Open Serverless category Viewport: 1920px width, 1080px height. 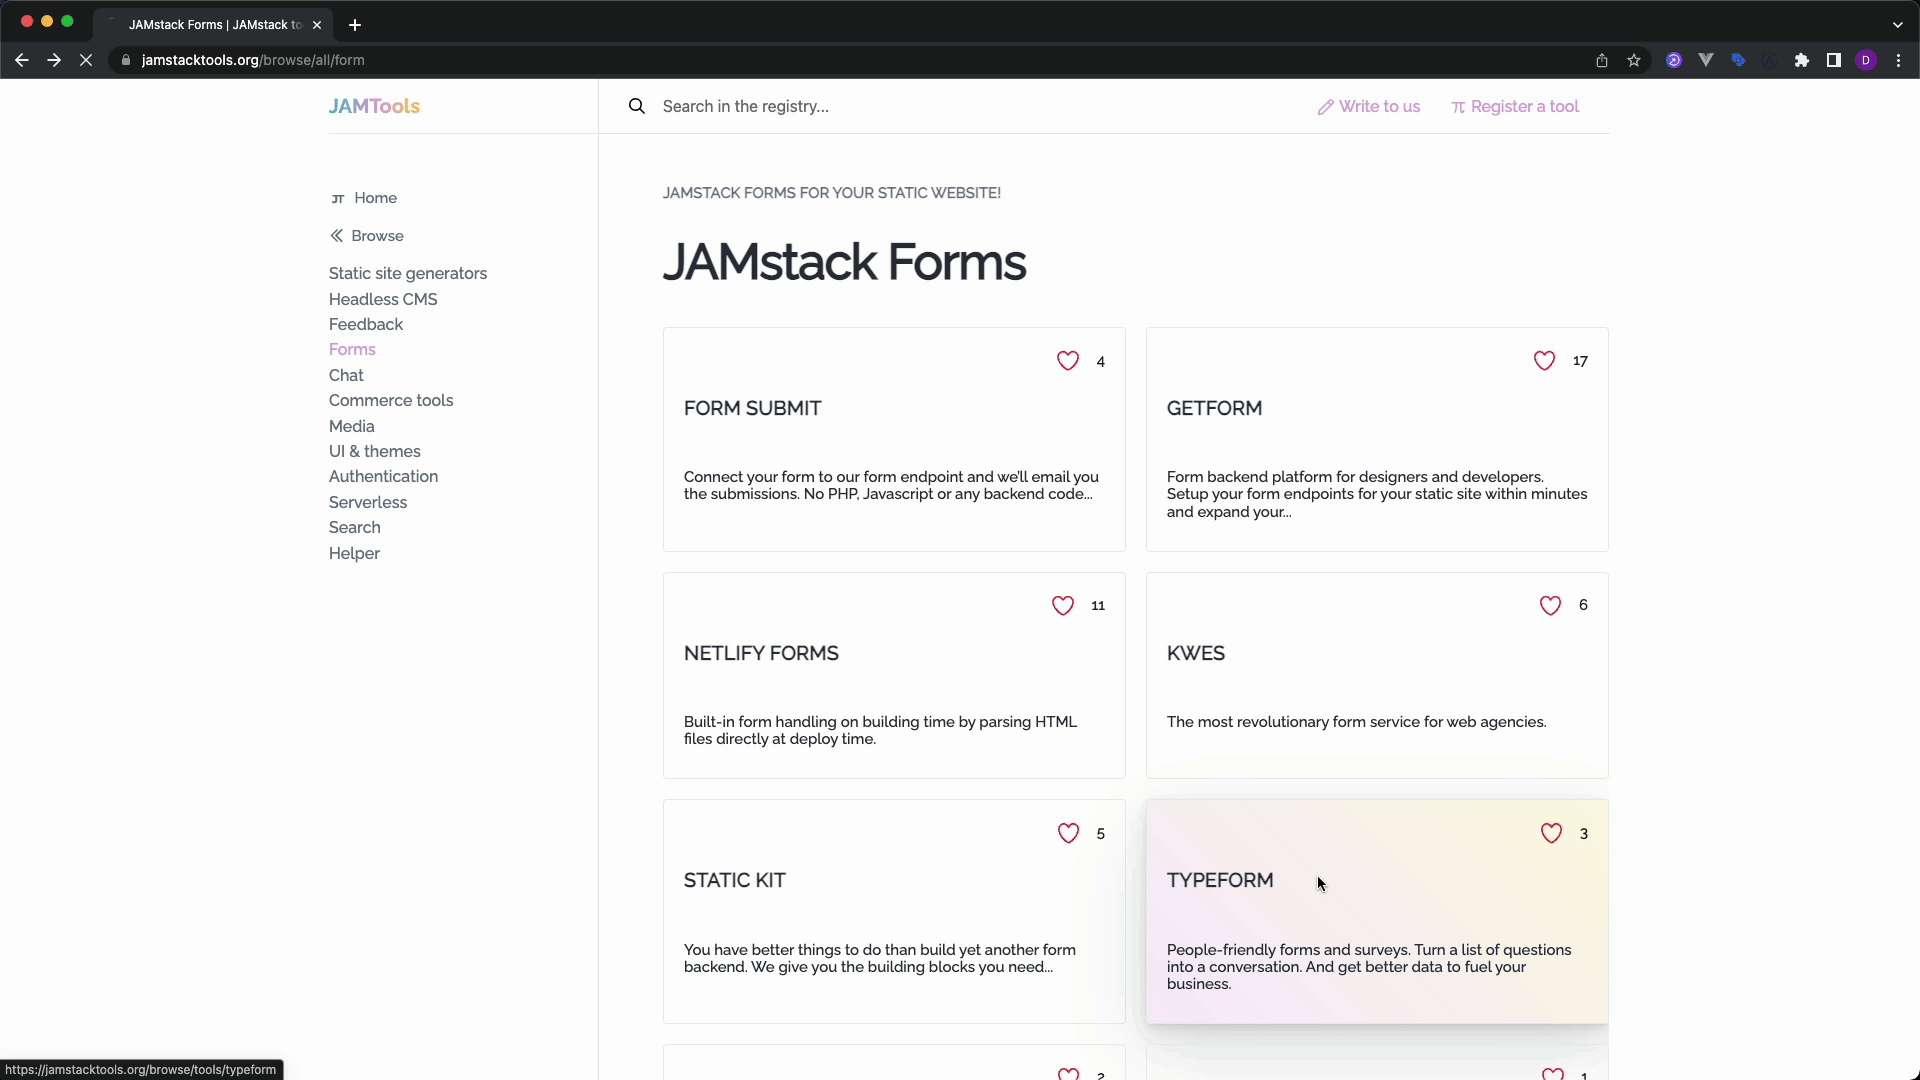click(x=368, y=502)
